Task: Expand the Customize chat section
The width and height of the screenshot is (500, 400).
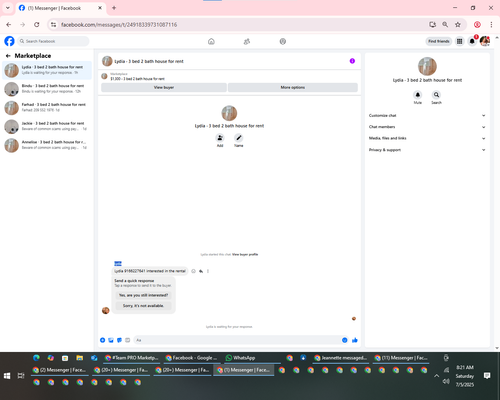Action: pos(427,115)
